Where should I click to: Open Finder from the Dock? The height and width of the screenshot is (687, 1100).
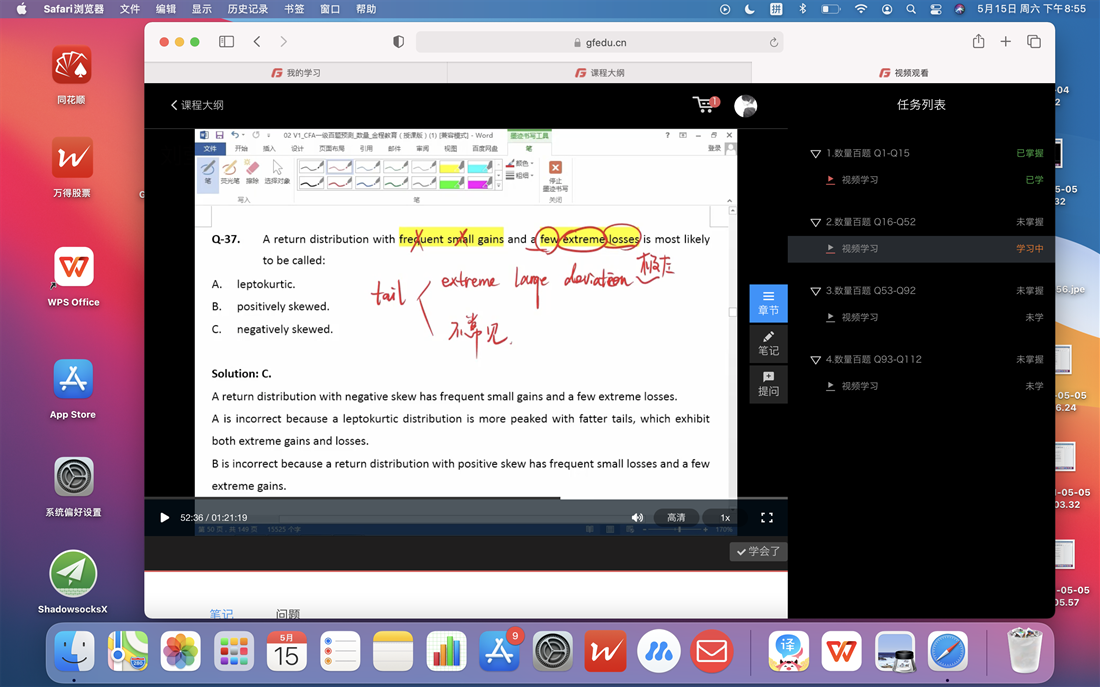[74, 651]
